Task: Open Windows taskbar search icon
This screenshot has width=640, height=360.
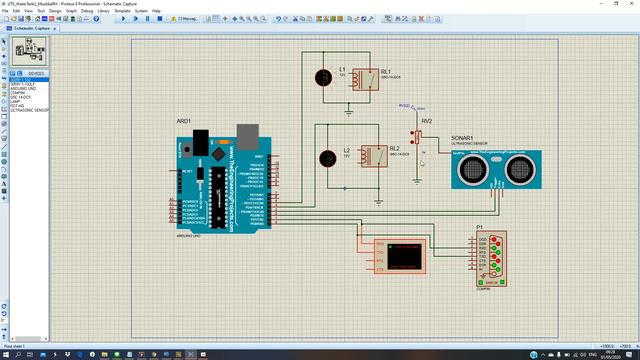Action: tap(18, 354)
